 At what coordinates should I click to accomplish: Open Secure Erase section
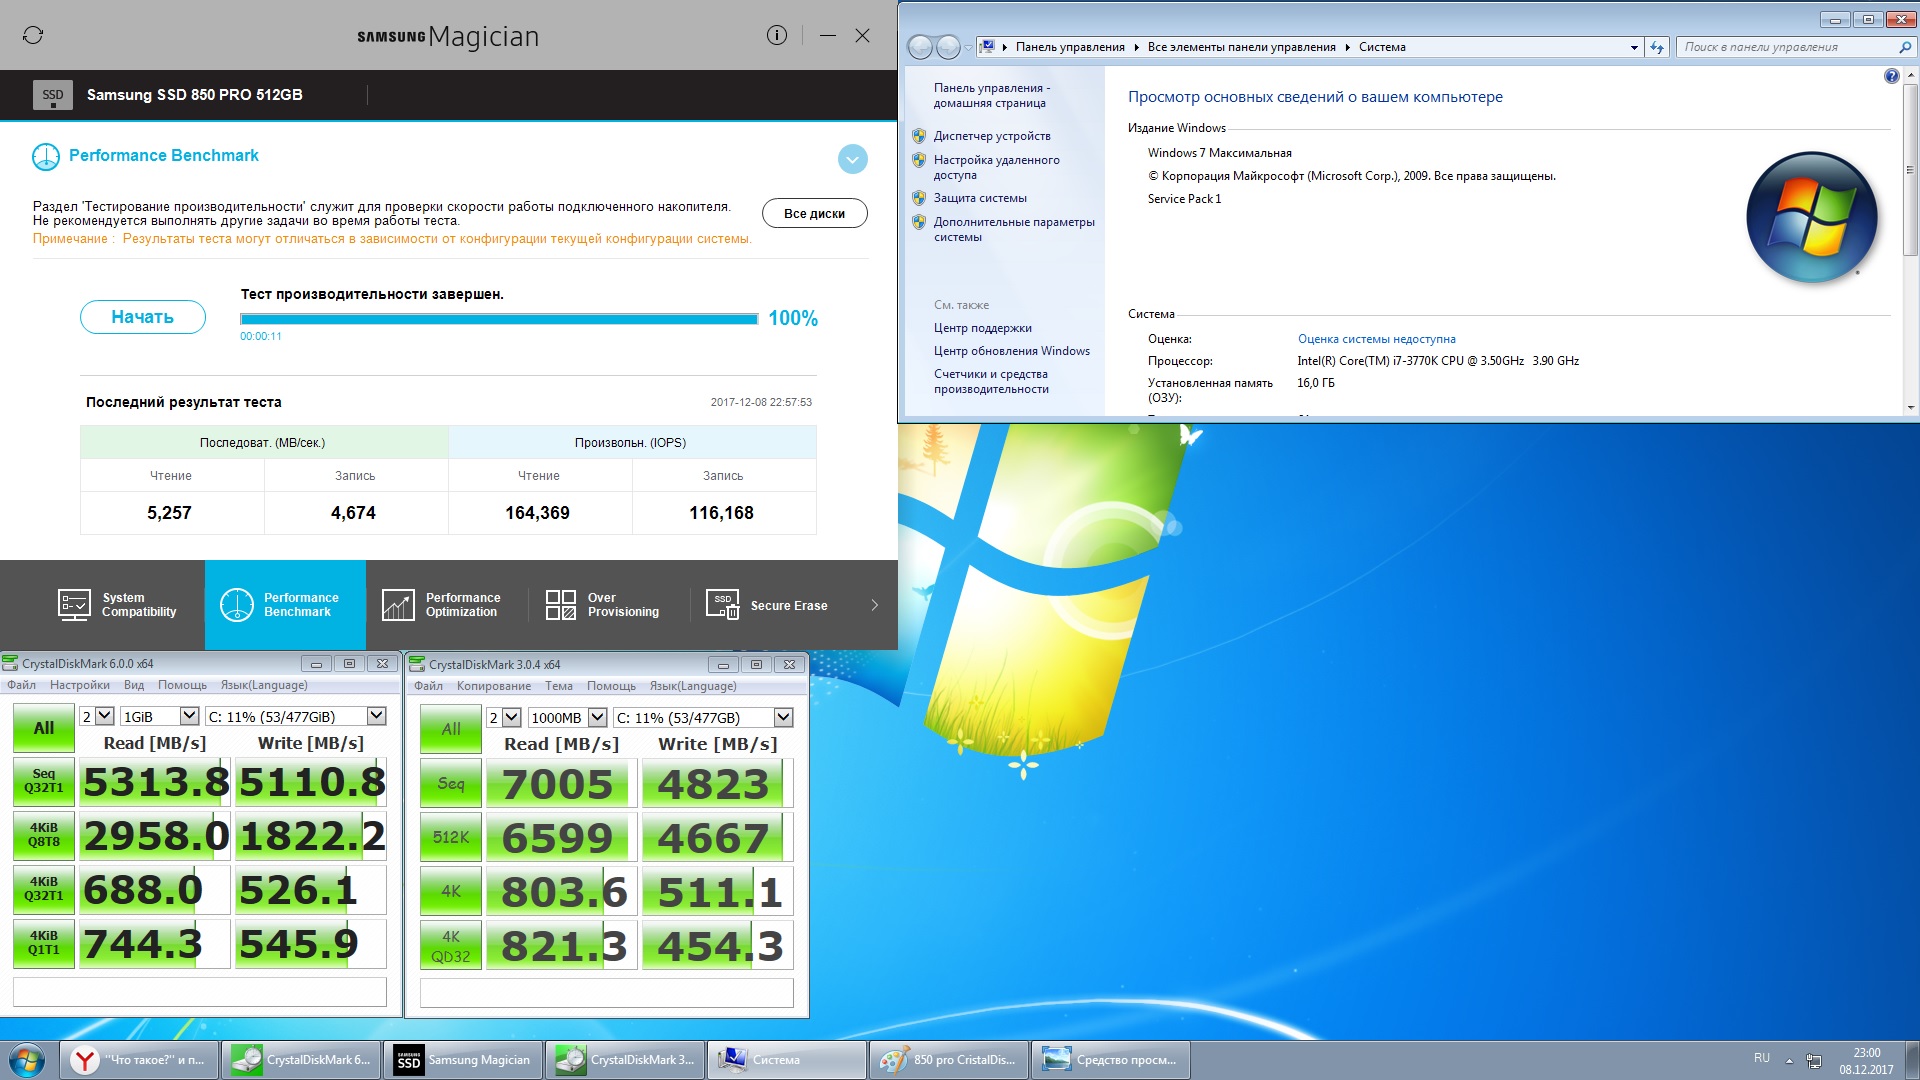[x=767, y=605]
